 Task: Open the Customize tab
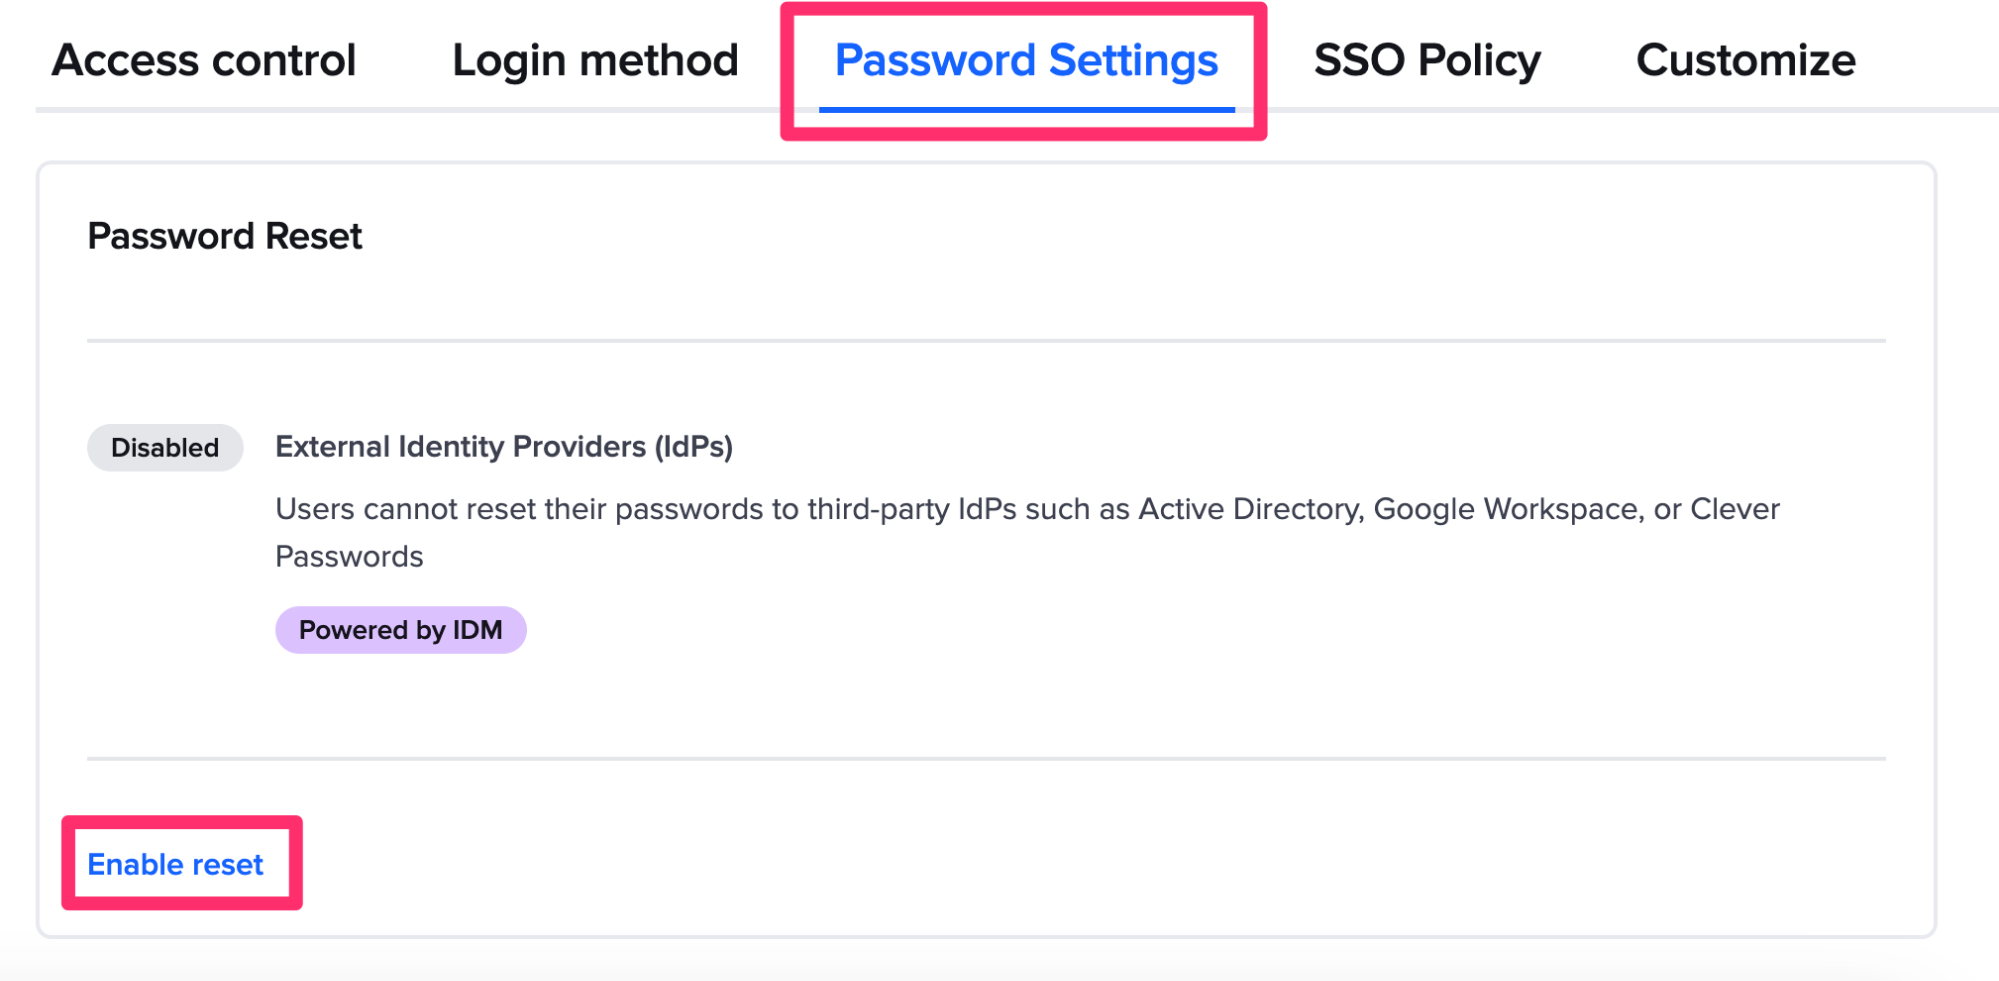click(x=1744, y=60)
